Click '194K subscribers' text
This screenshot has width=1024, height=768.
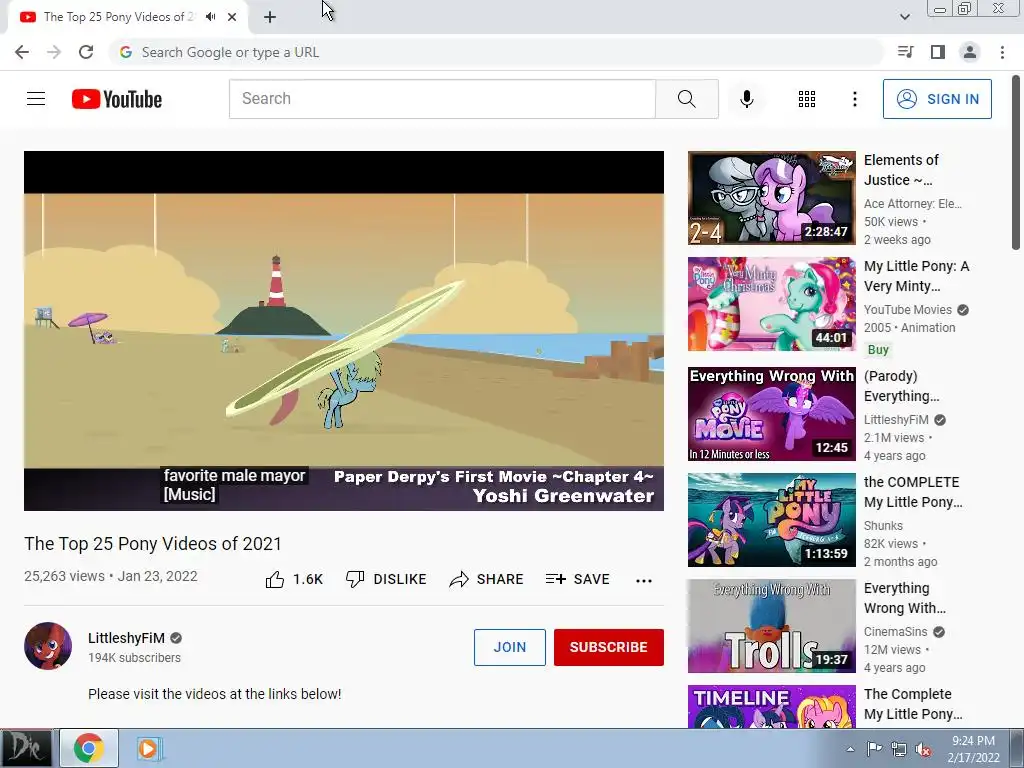point(135,658)
